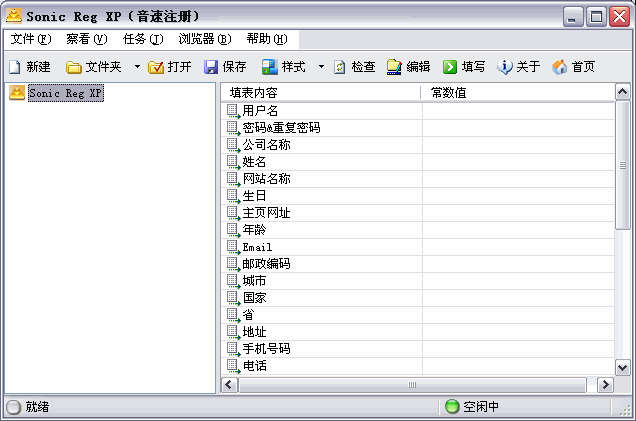Expand the 文件夹 dropdown arrow

coord(137,67)
